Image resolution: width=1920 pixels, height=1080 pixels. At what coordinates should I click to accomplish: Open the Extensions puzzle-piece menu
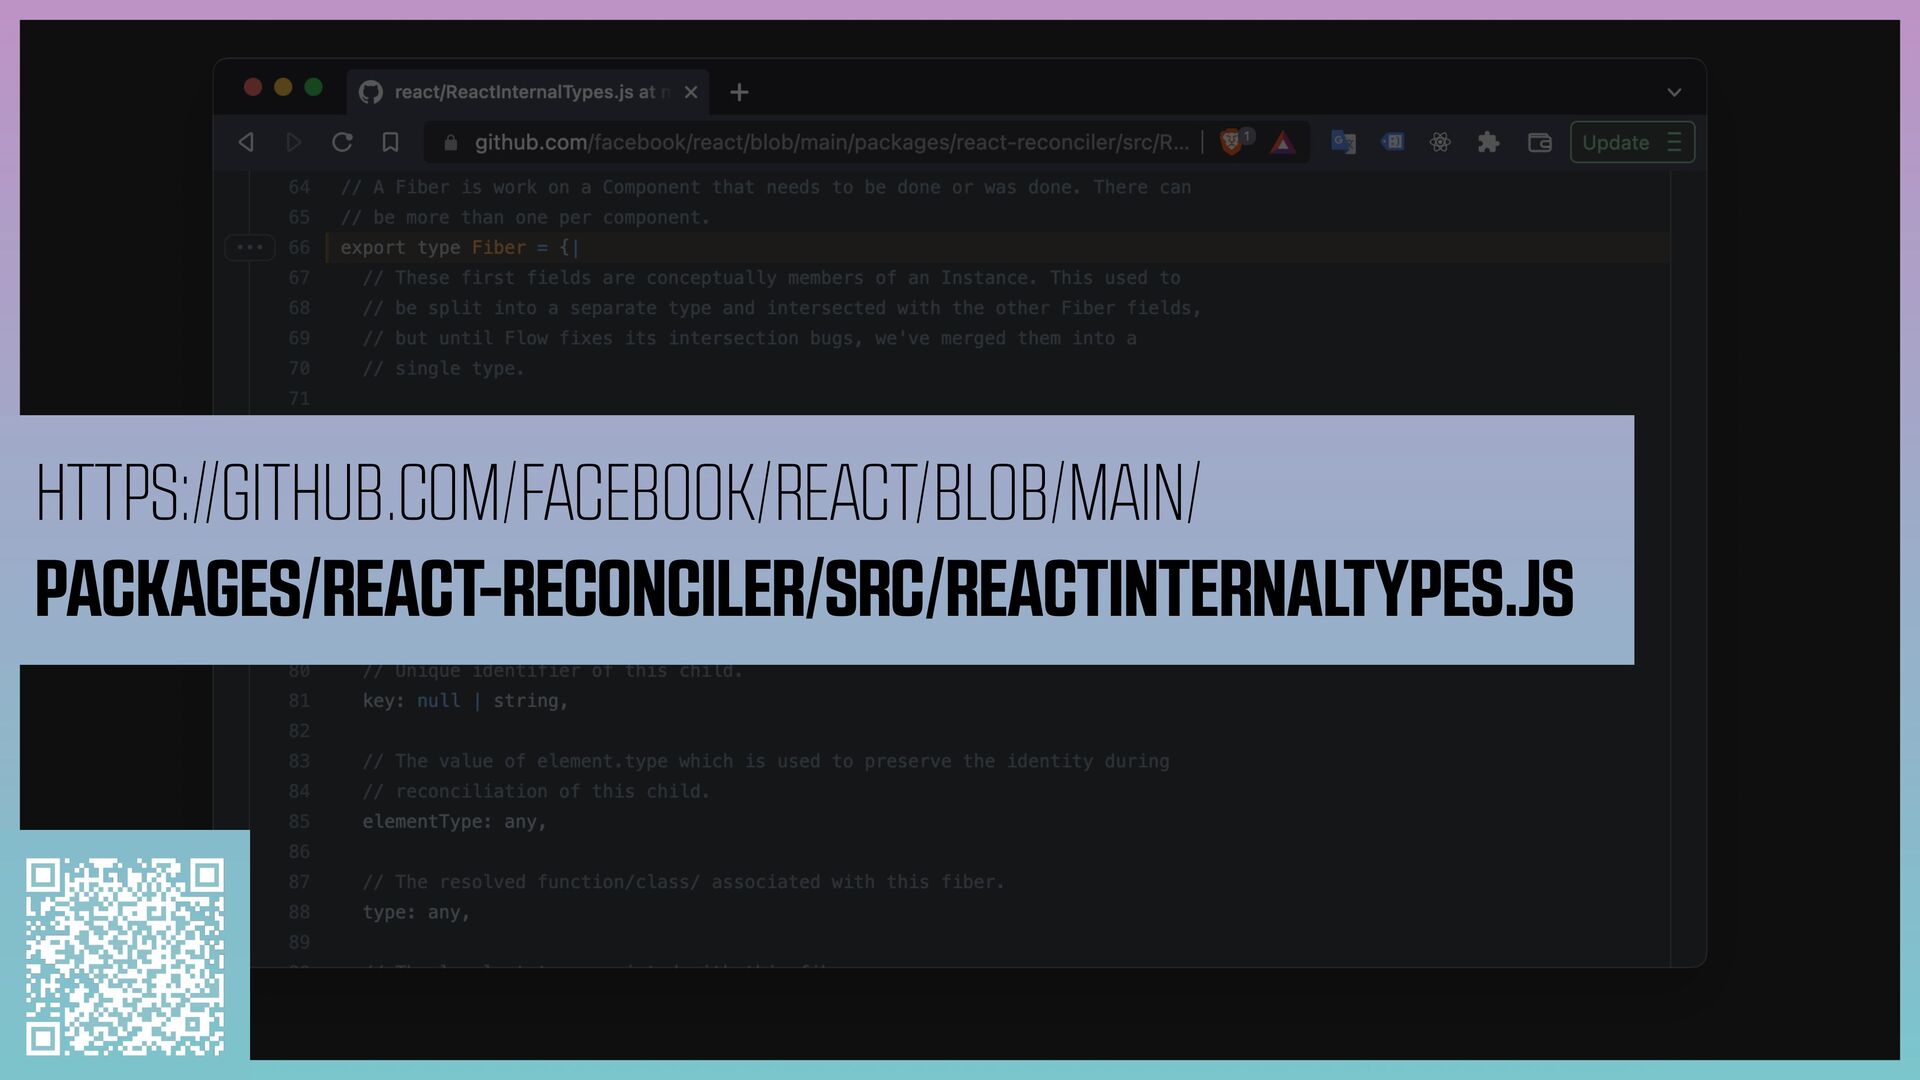click(1488, 142)
